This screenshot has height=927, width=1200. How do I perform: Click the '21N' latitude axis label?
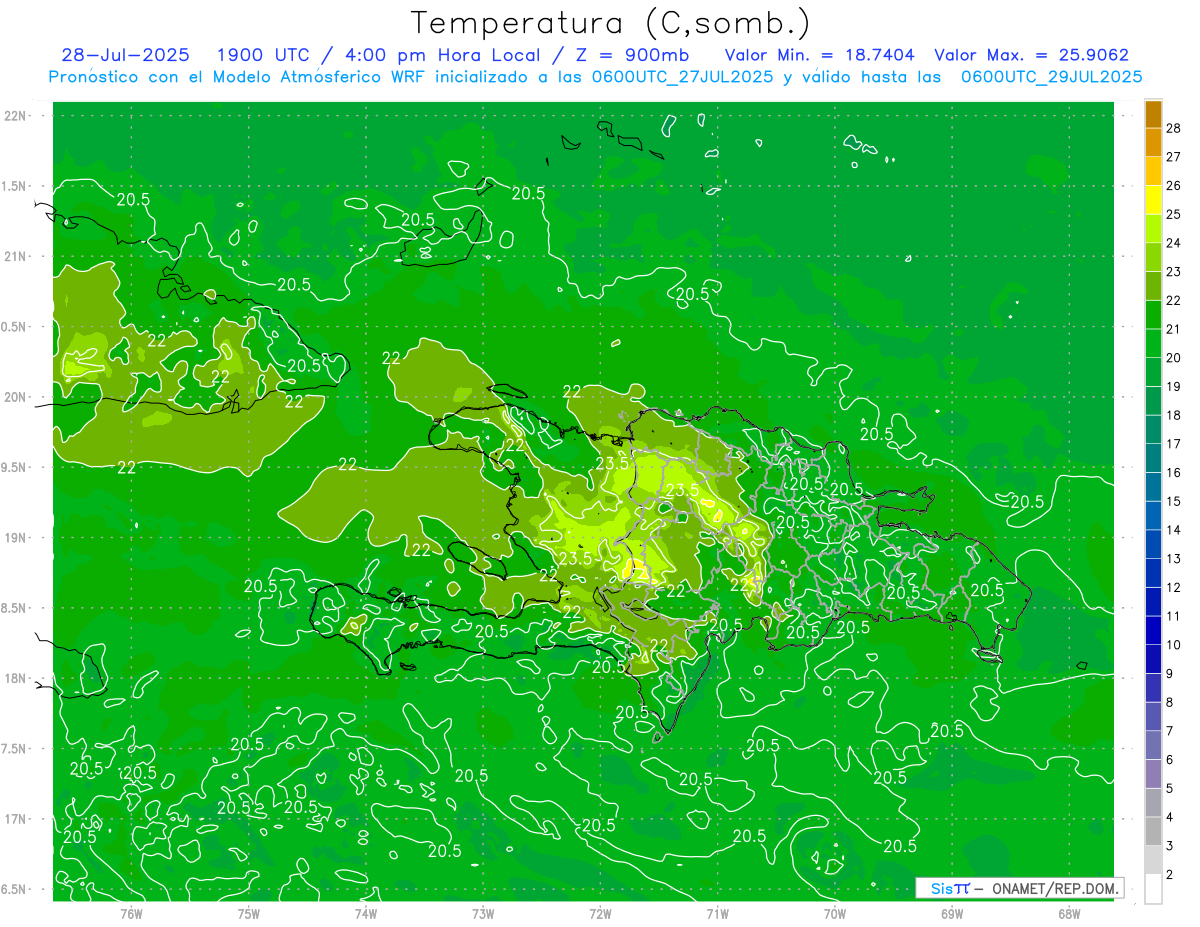click(x=17, y=256)
